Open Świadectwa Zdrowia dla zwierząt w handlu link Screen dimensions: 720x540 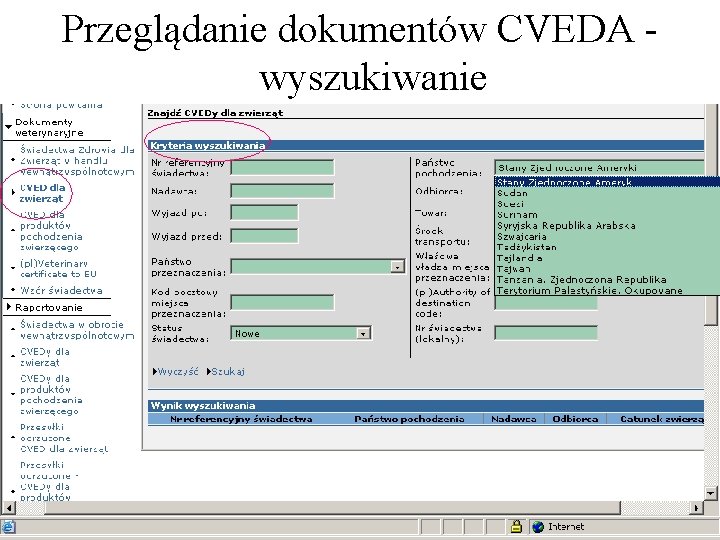tap(77, 160)
